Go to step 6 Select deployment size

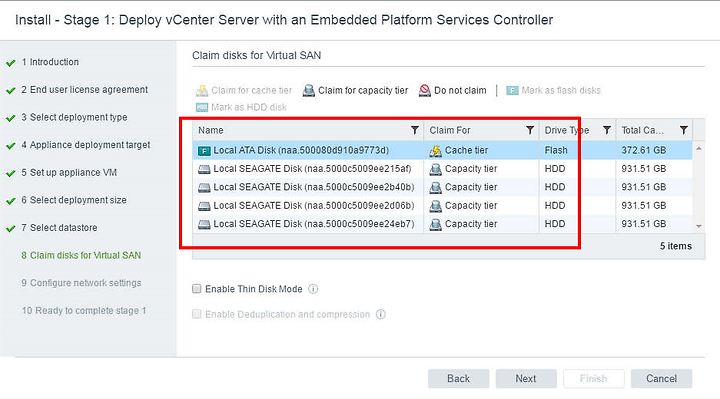(x=74, y=200)
